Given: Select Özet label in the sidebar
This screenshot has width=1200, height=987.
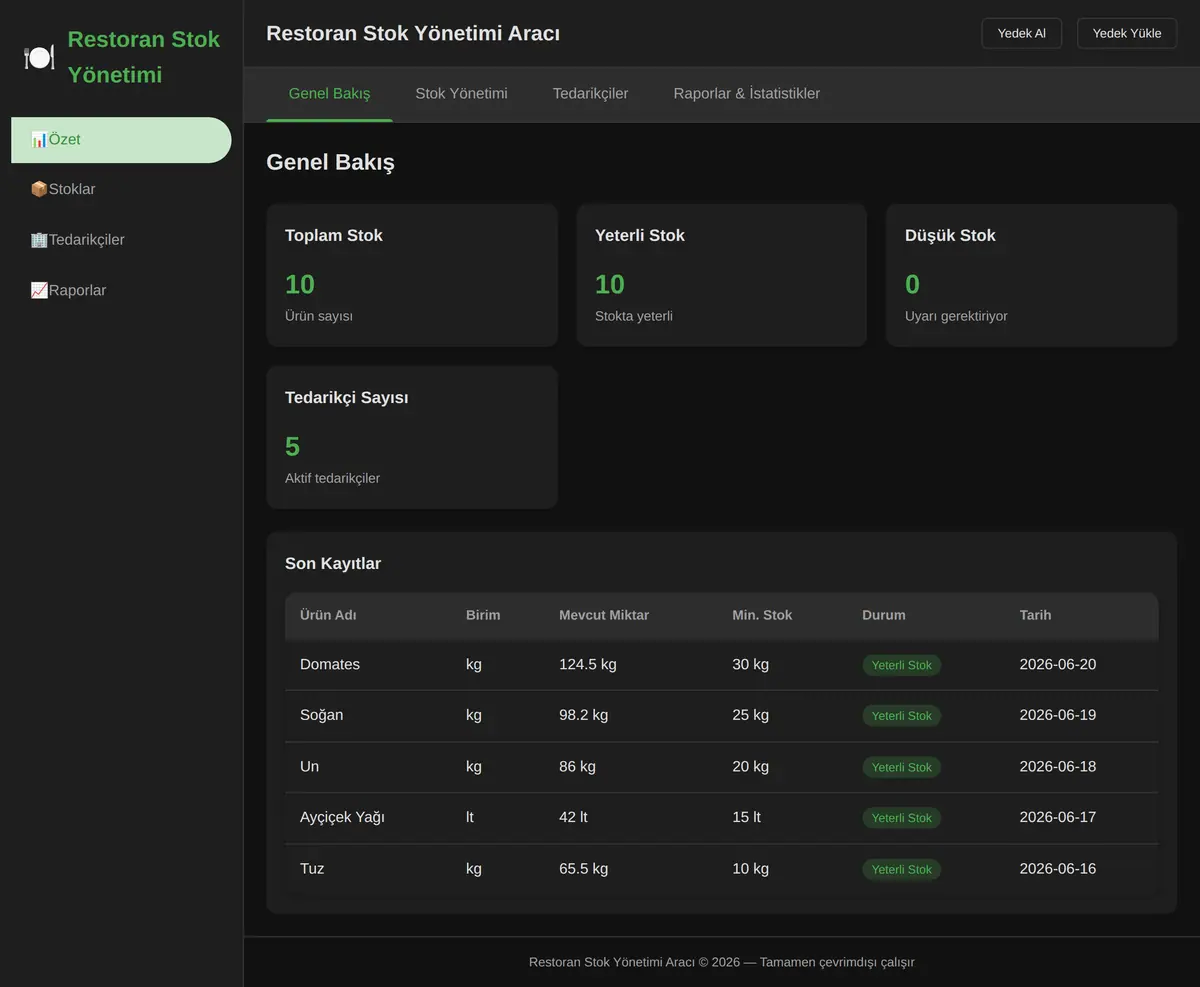Looking at the screenshot, I should coord(65,140).
